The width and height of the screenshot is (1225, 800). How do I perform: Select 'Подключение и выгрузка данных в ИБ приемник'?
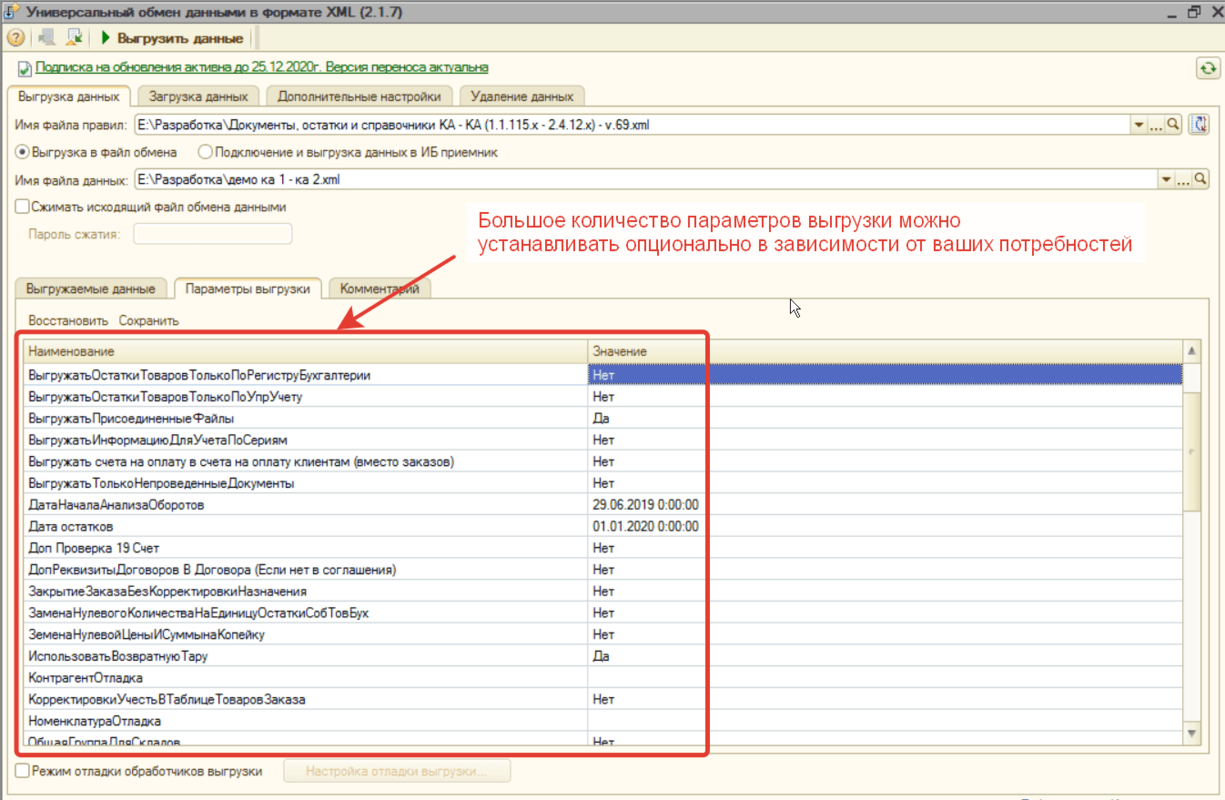tap(205, 153)
